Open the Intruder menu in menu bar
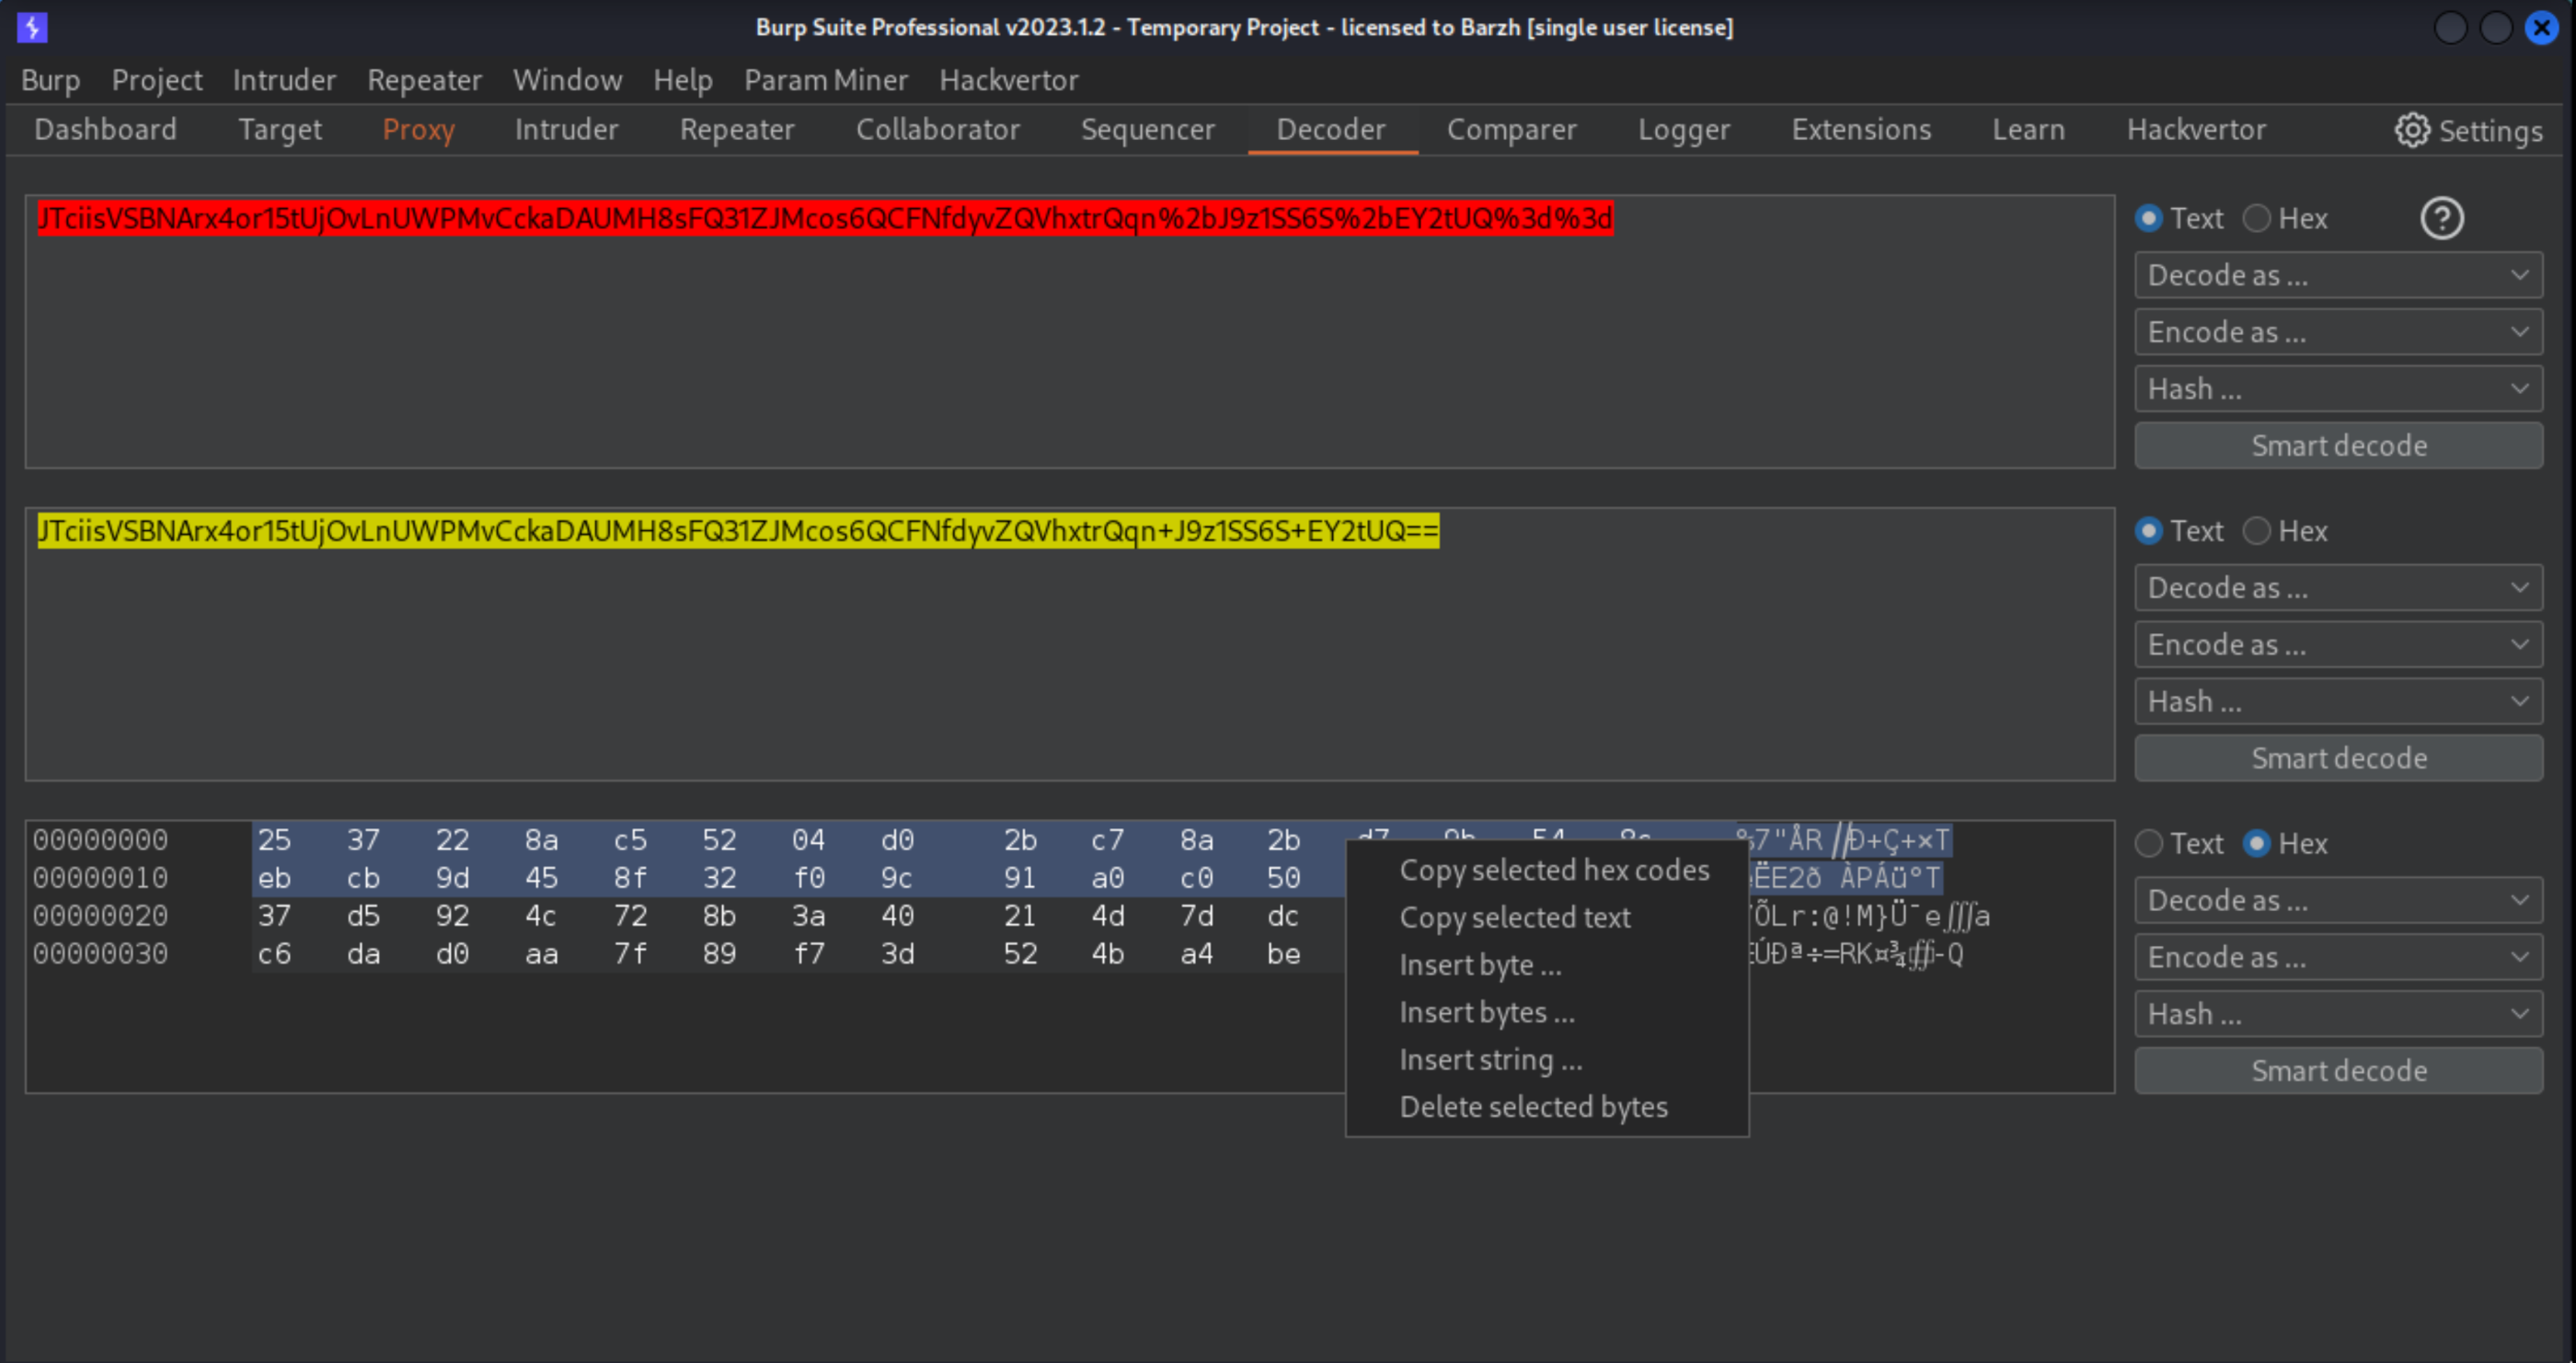Image resolution: width=2576 pixels, height=1363 pixels. pyautogui.click(x=284, y=80)
